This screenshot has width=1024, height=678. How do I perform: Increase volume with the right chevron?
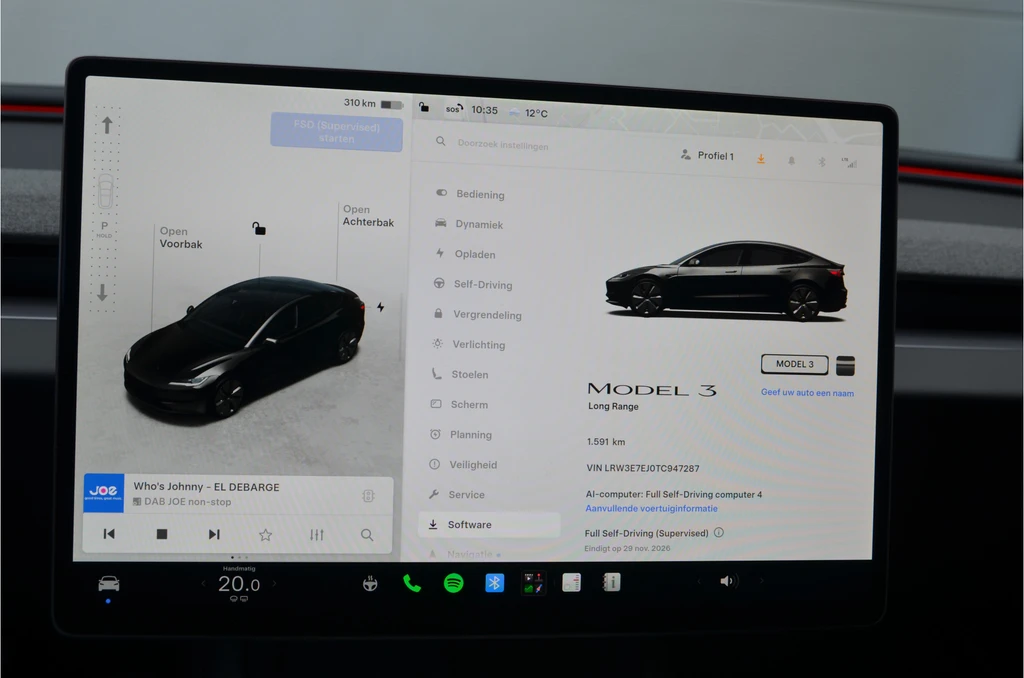[x=761, y=580]
